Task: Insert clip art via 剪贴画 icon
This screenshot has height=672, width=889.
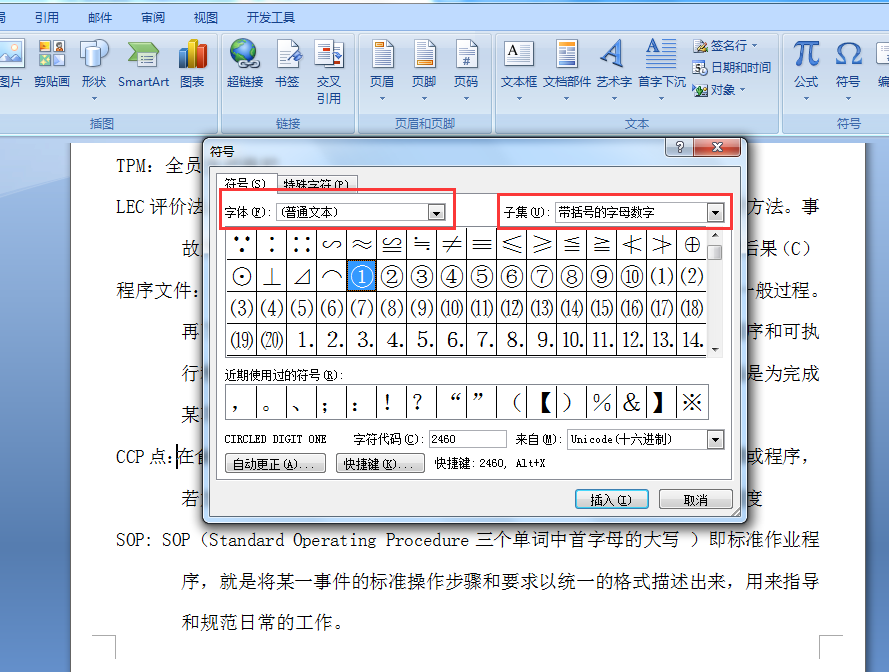Action: point(52,64)
